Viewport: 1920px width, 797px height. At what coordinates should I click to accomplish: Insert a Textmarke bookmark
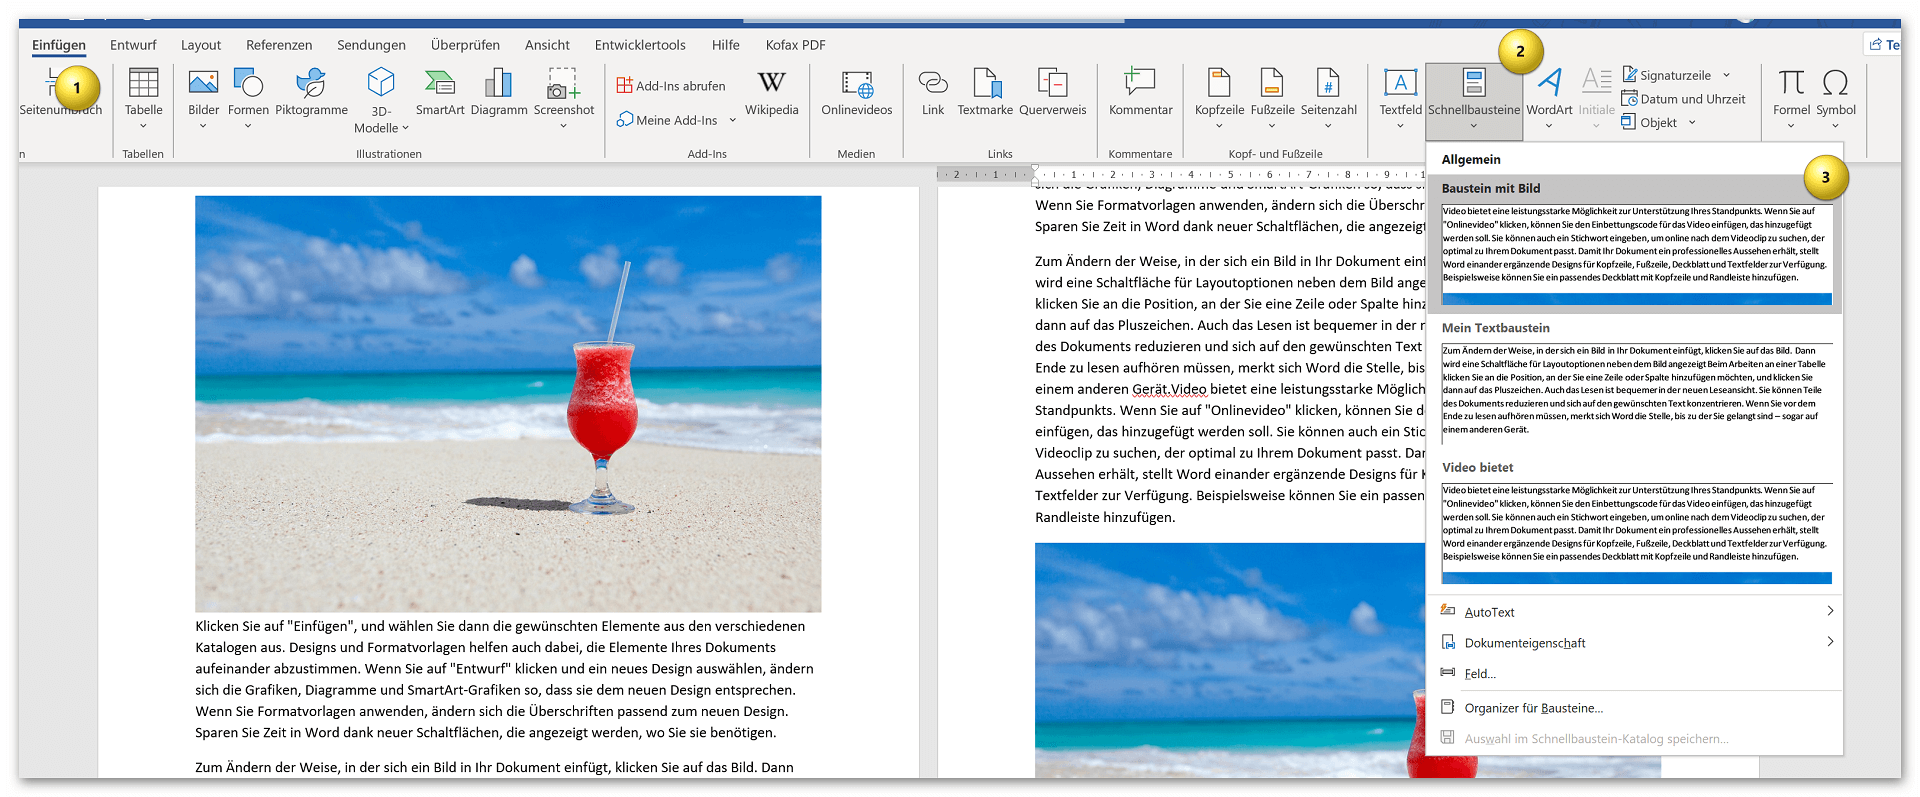985,92
